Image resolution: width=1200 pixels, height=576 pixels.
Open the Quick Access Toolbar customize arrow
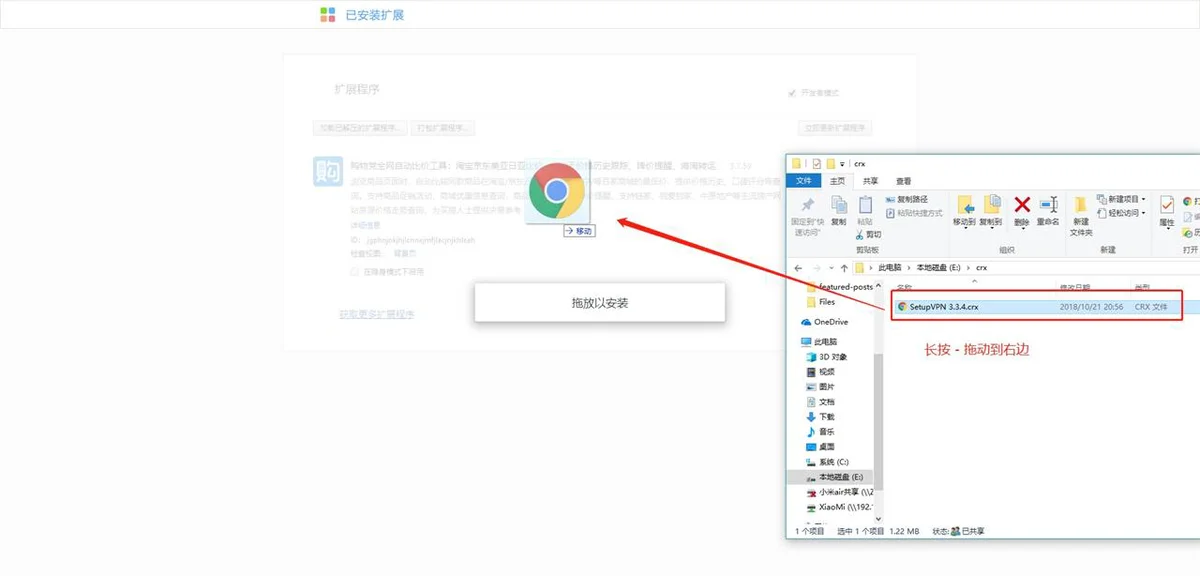pos(842,164)
